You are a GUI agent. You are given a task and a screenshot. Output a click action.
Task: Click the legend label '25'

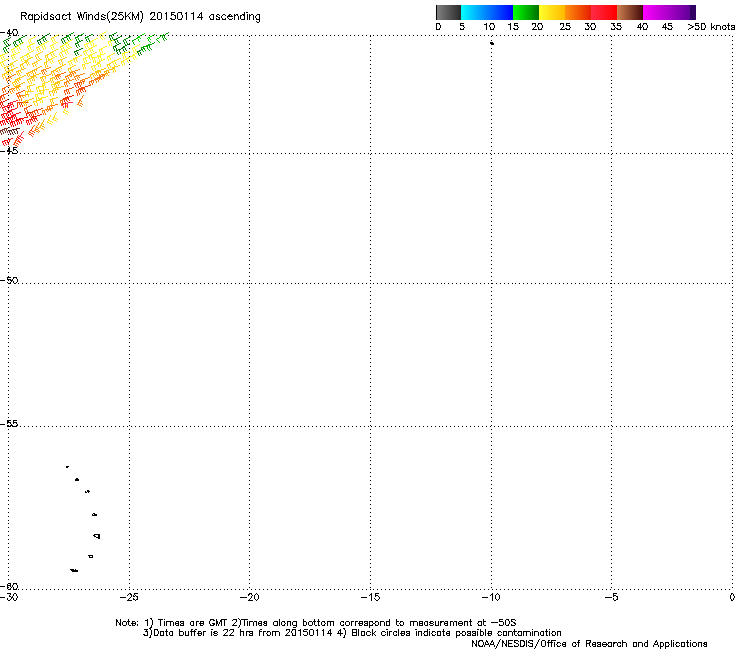pyautogui.click(x=565, y=27)
